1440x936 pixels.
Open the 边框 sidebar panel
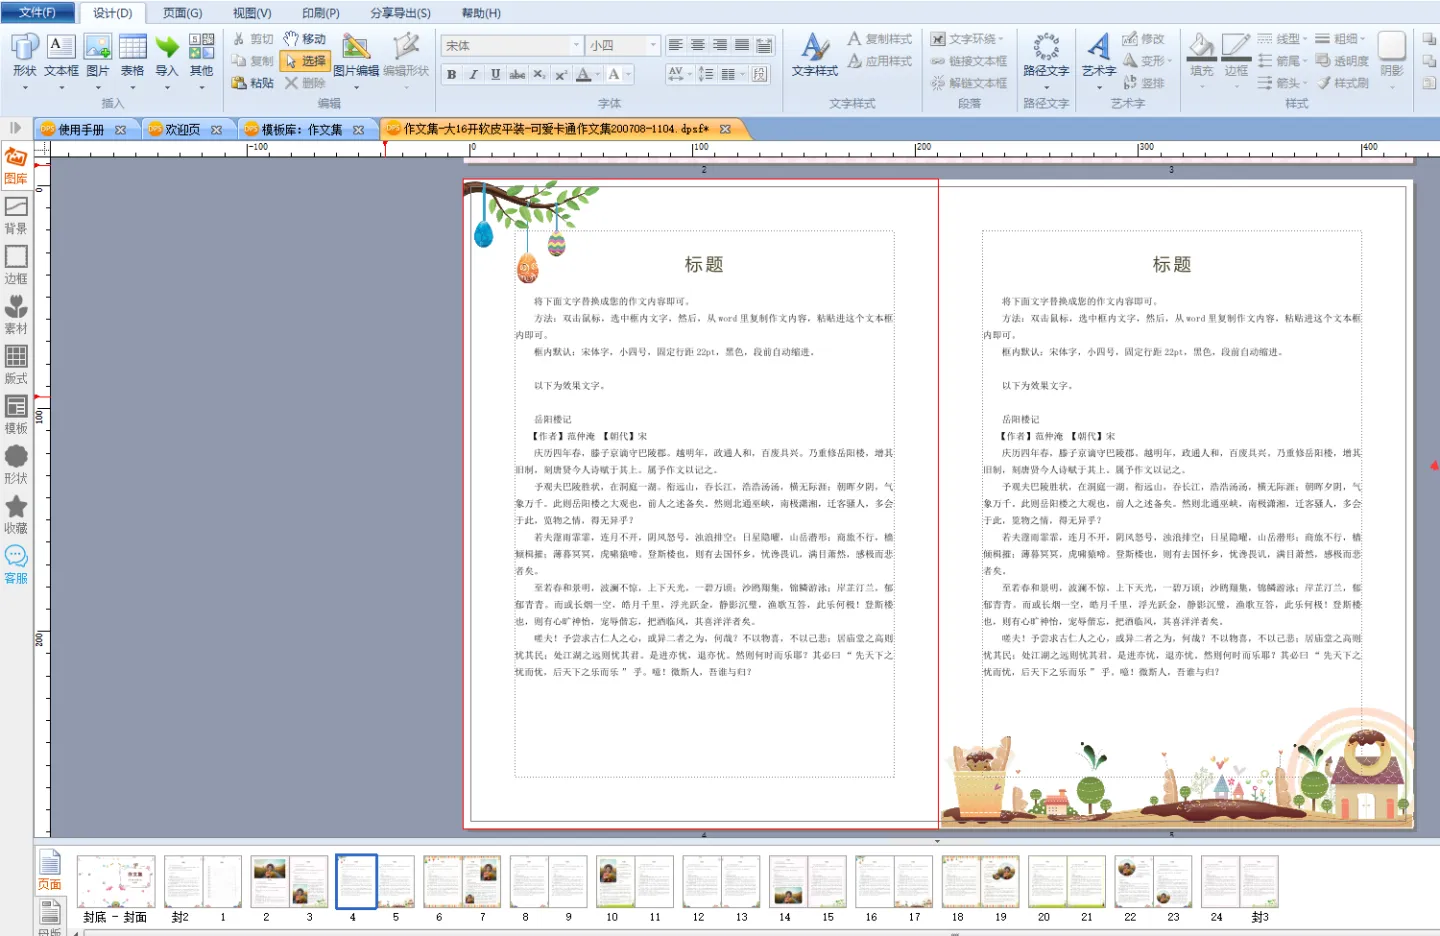[x=16, y=266]
